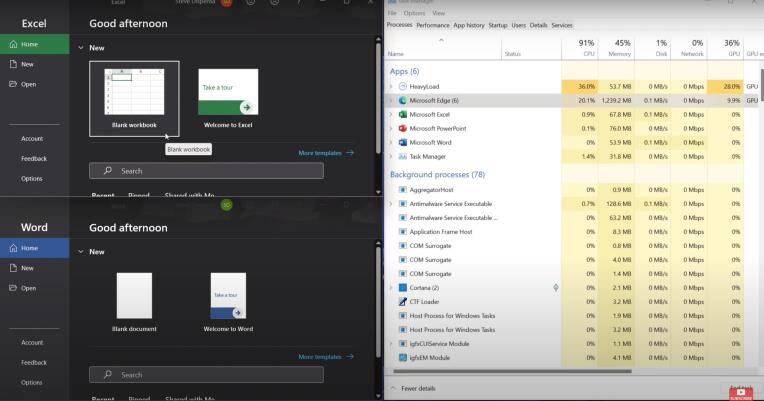This screenshot has width=764, height=401.
Task: Expand the Antimalware Service Executable row
Action: click(x=391, y=204)
